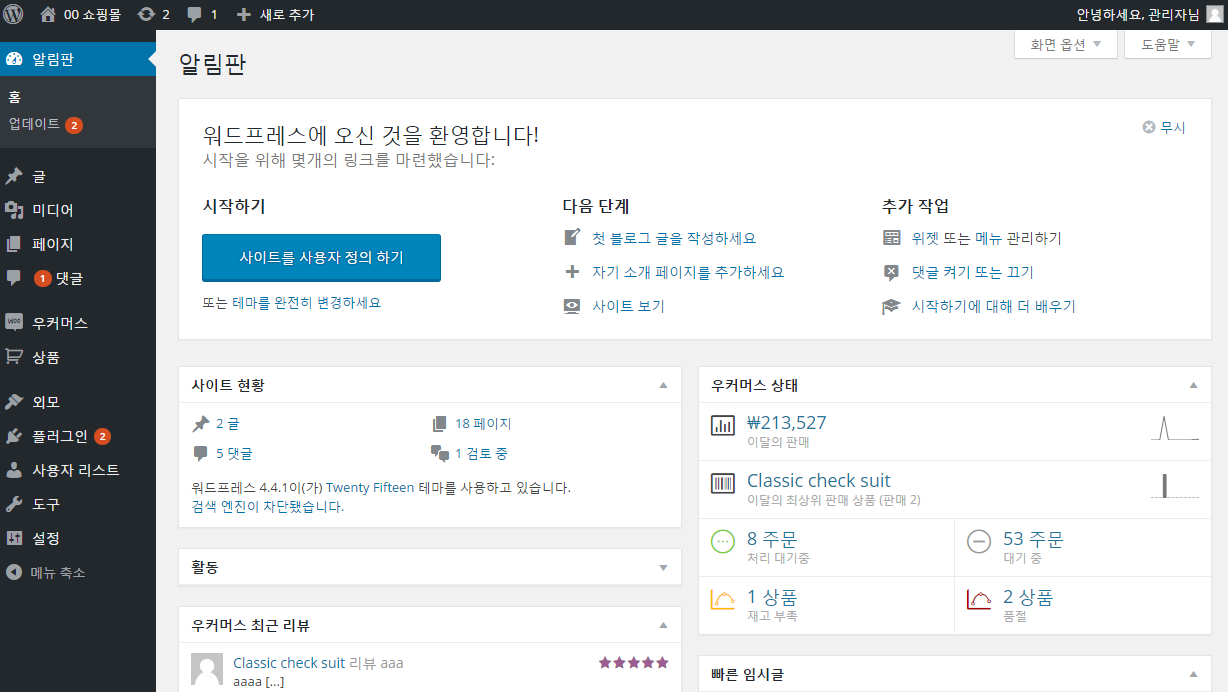Click the 외모 paintbrush icon in sidebar
The width and height of the screenshot is (1228, 692).
(x=14, y=400)
